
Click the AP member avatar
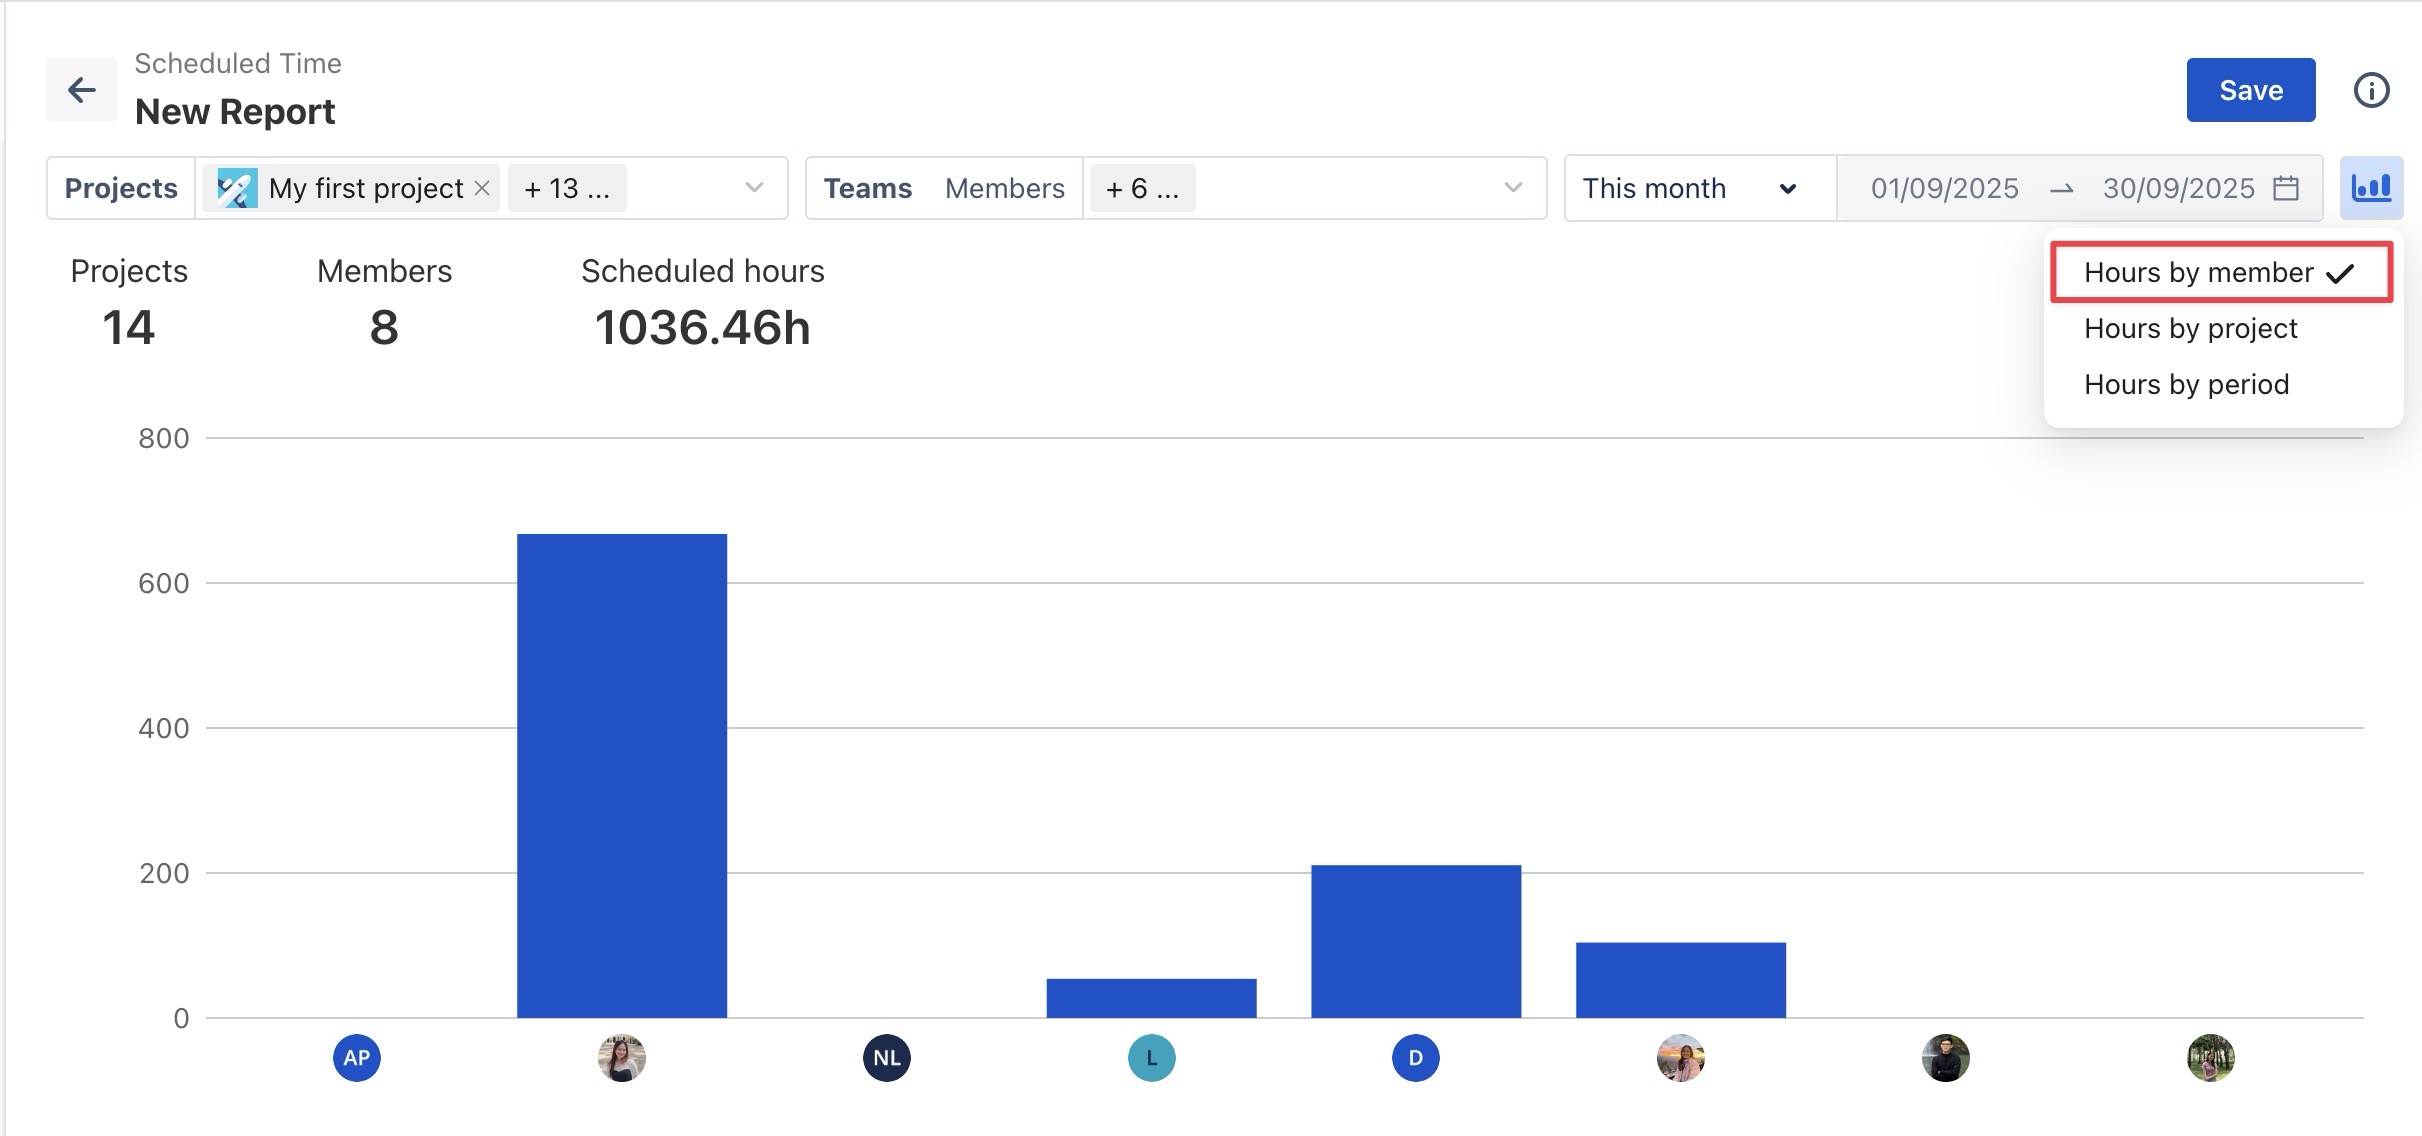(357, 1058)
